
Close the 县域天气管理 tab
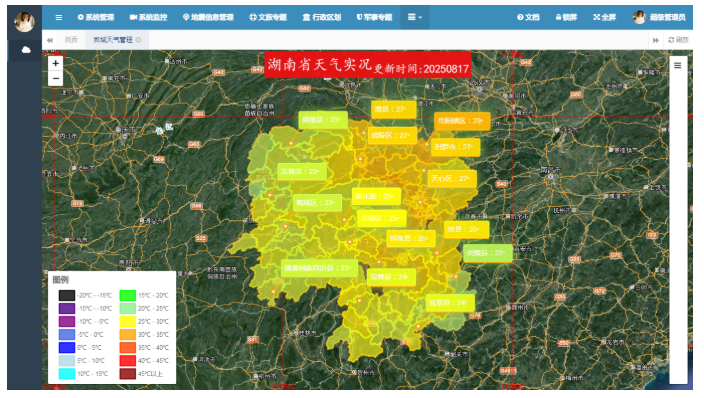138,40
